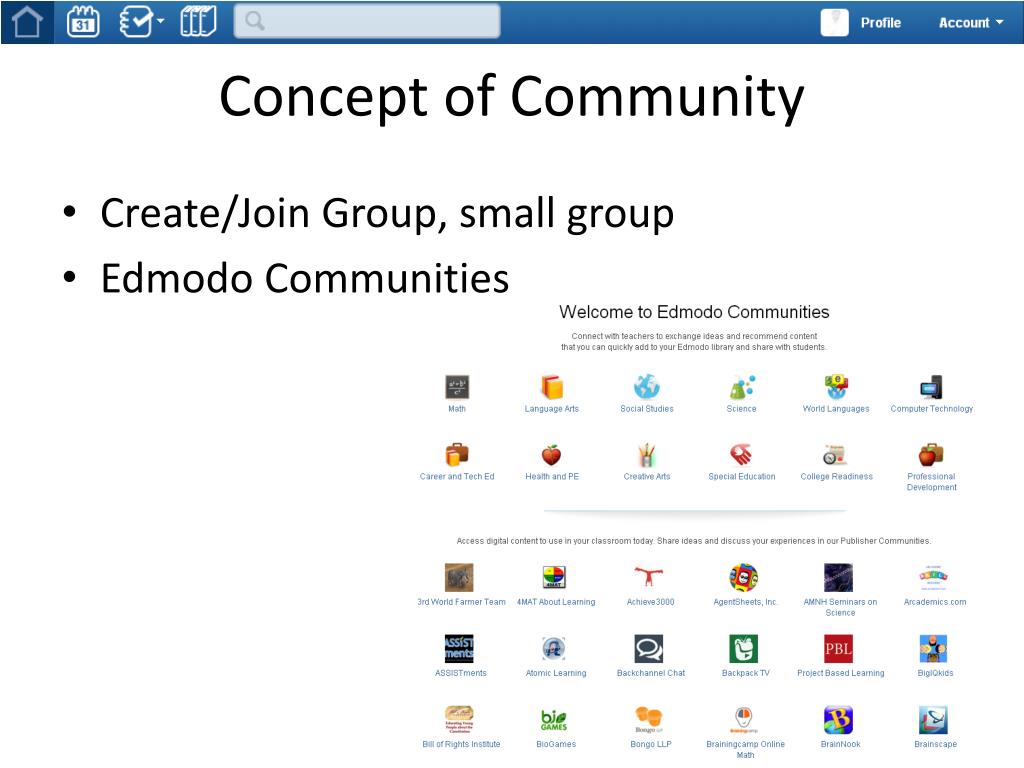1024x768 pixels.
Task: Open the Profile link
Action: [880, 23]
